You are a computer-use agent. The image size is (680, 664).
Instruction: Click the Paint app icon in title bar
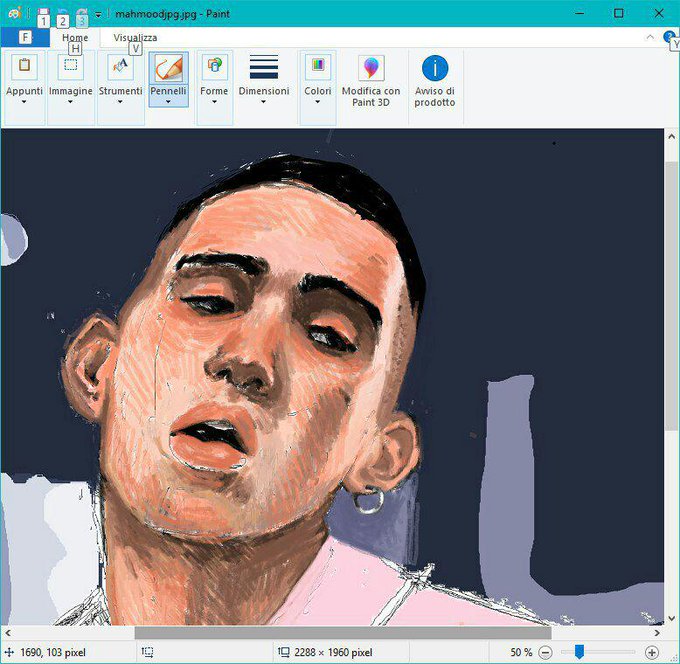click(x=14, y=13)
